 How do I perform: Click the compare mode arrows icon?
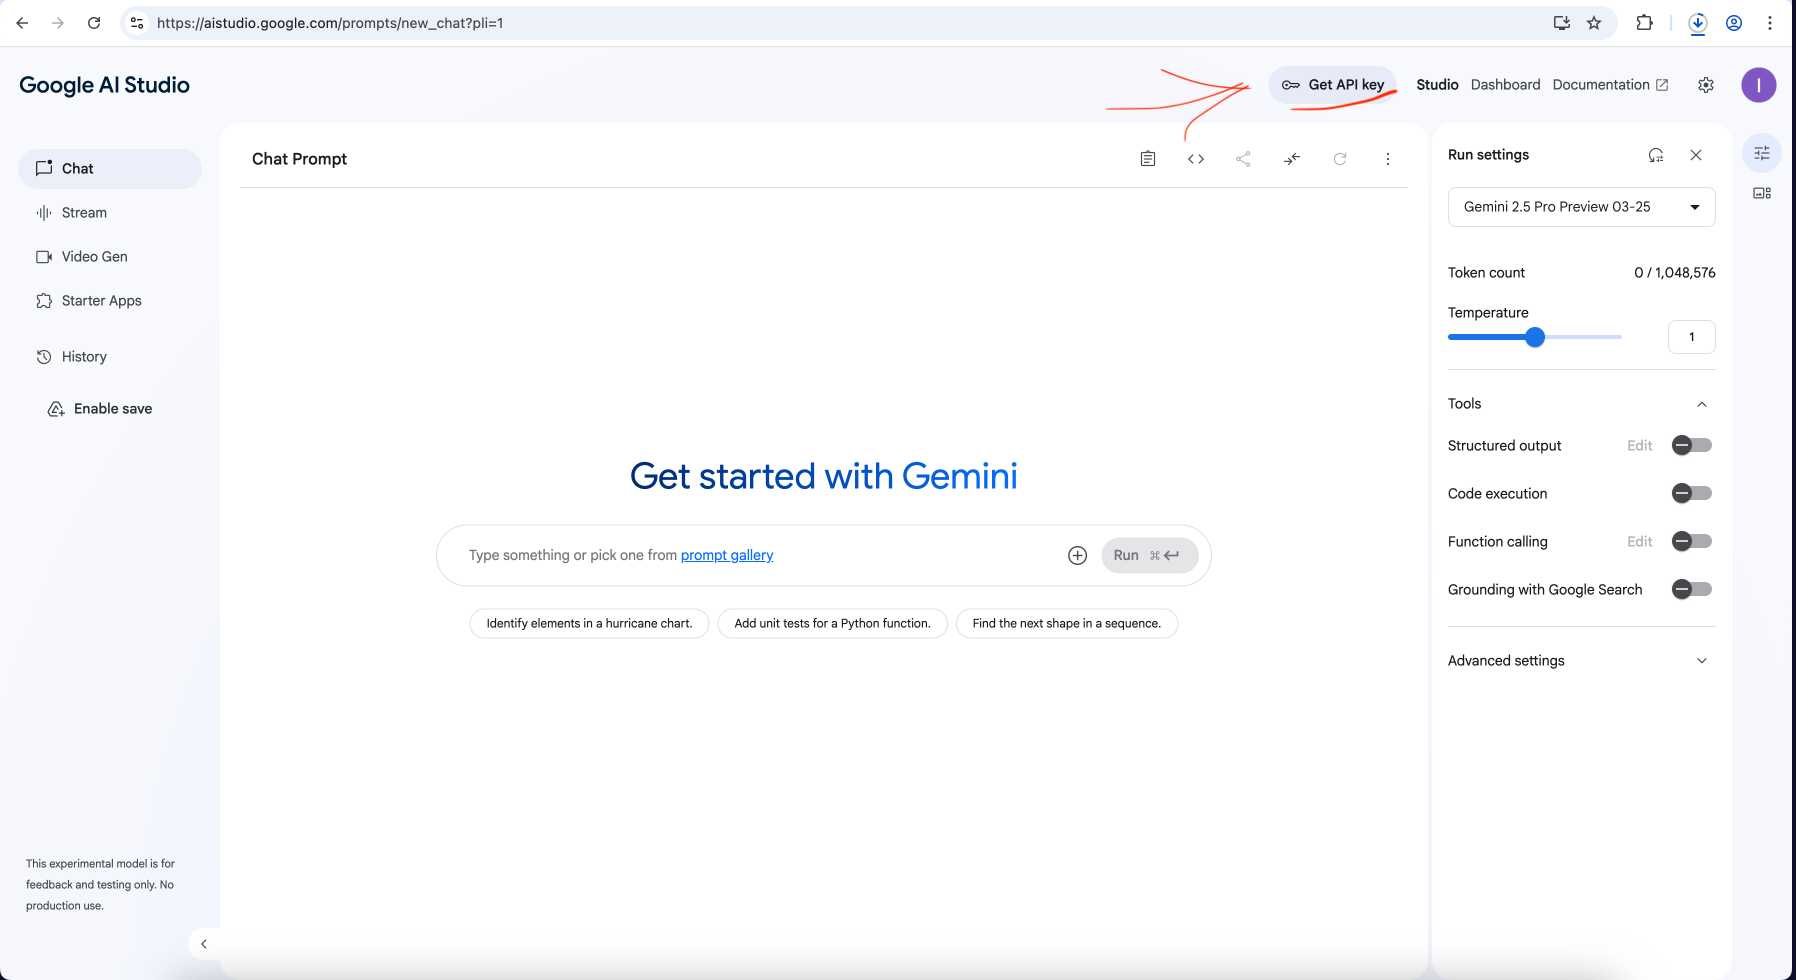[x=1292, y=159]
